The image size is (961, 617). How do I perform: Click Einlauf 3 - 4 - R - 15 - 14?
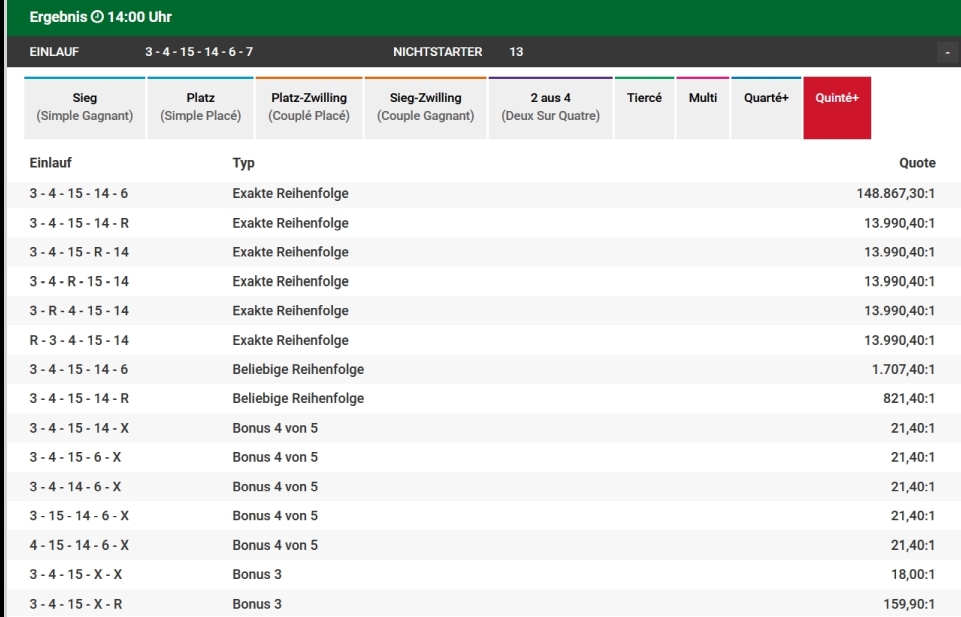[79, 281]
